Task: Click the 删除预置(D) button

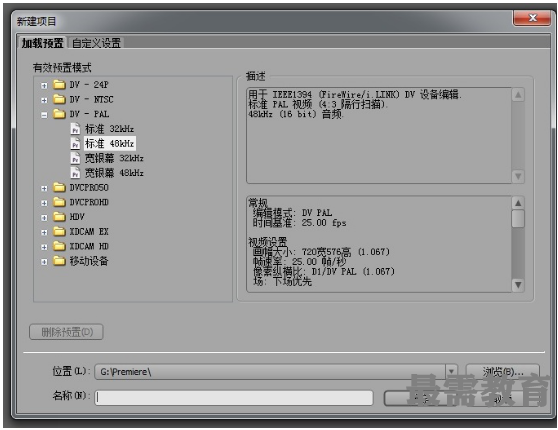Action: tap(67, 332)
